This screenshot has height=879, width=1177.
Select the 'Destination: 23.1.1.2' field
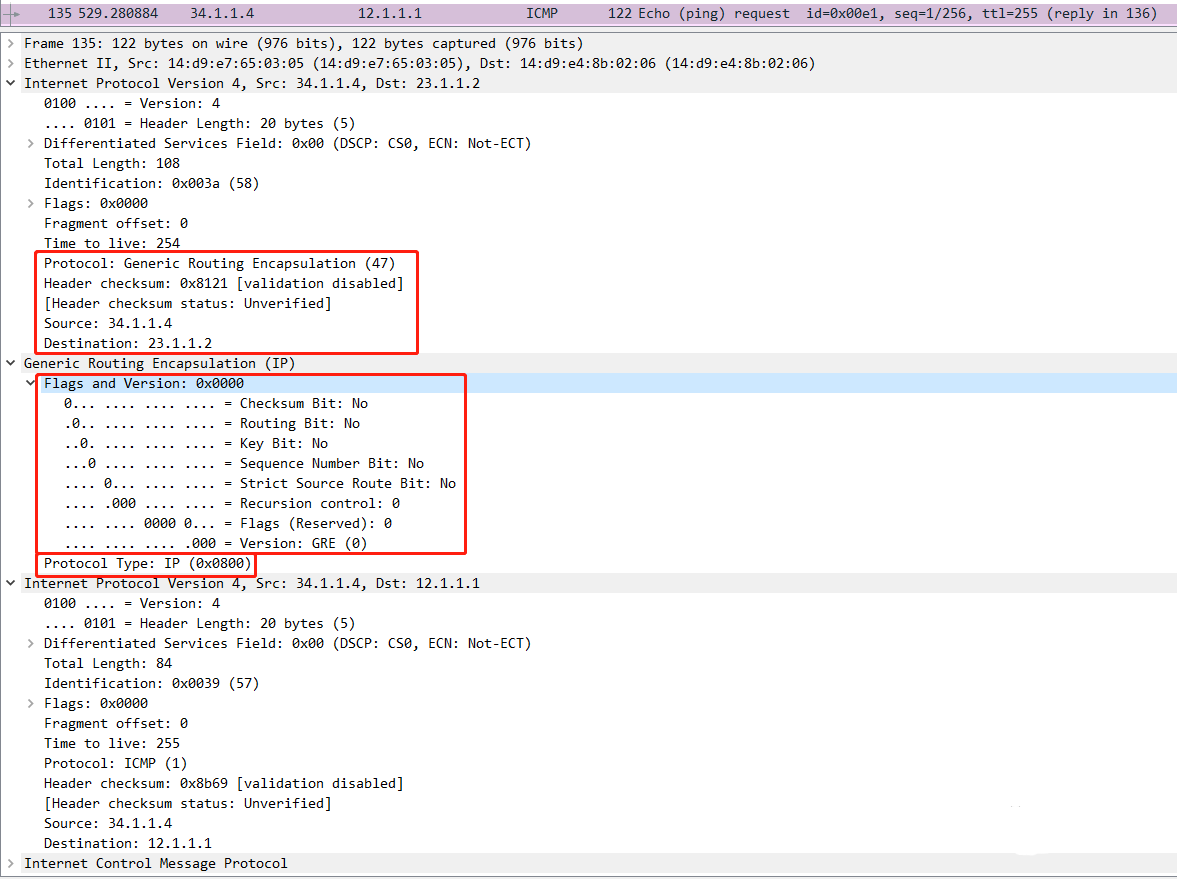pyautogui.click(x=128, y=344)
